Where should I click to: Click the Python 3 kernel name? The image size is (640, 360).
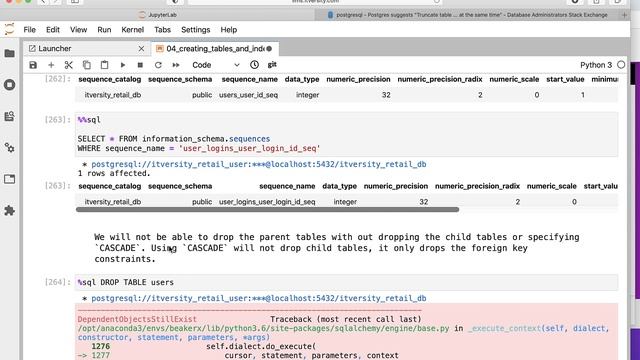click(x=596, y=65)
